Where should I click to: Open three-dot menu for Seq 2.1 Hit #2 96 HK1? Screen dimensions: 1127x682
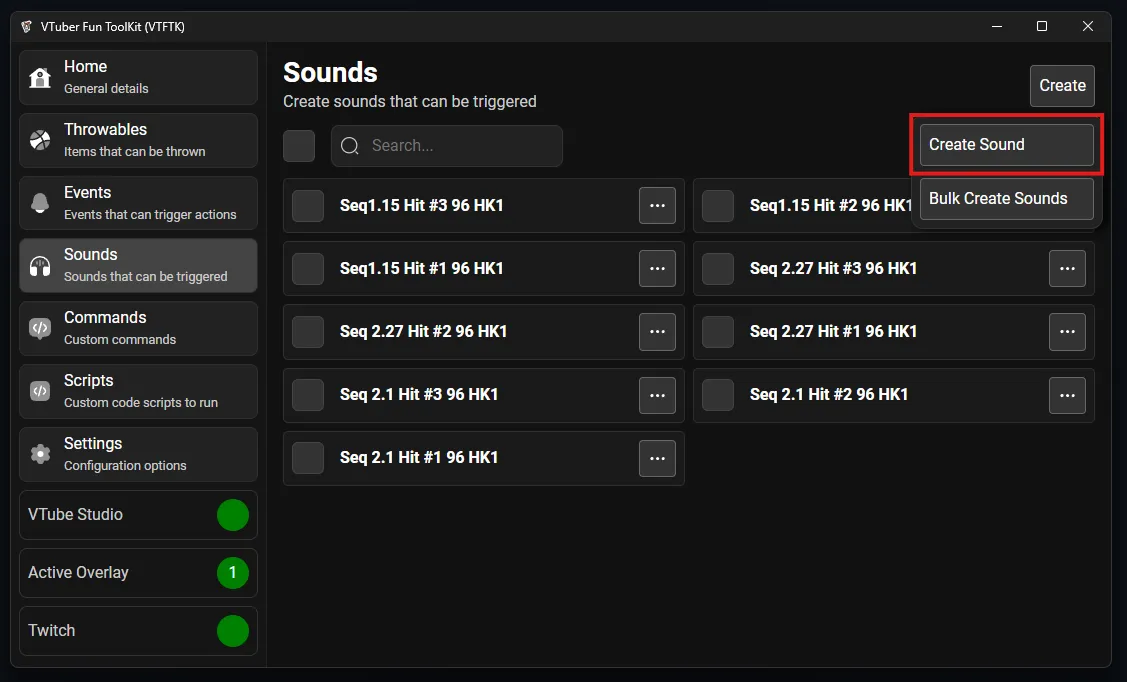coord(1067,395)
